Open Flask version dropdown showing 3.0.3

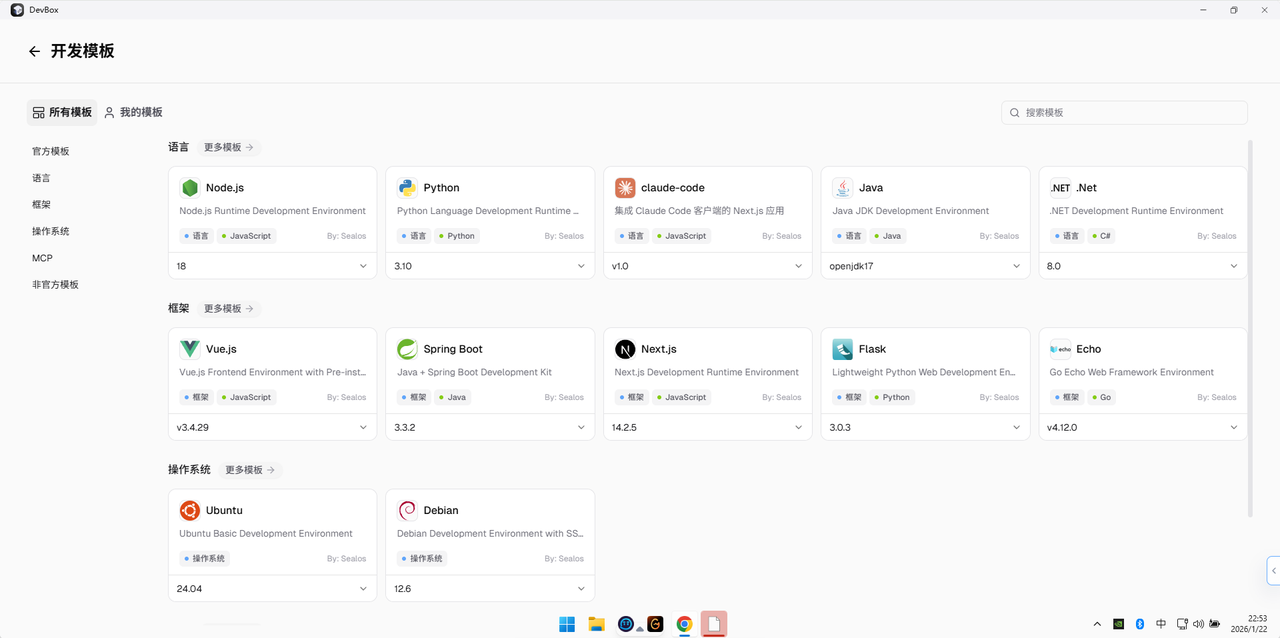point(926,427)
